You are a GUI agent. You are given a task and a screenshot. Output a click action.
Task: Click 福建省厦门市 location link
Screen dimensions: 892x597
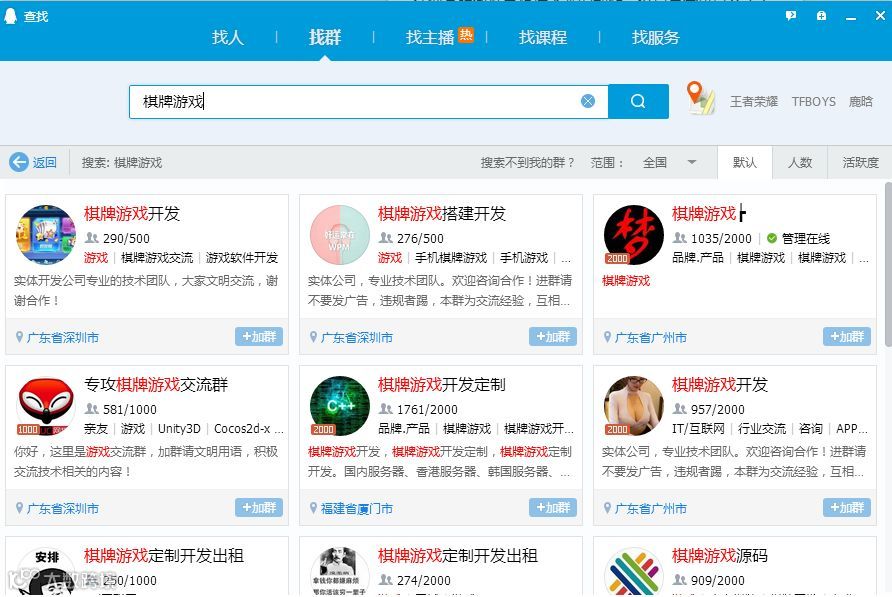point(357,508)
